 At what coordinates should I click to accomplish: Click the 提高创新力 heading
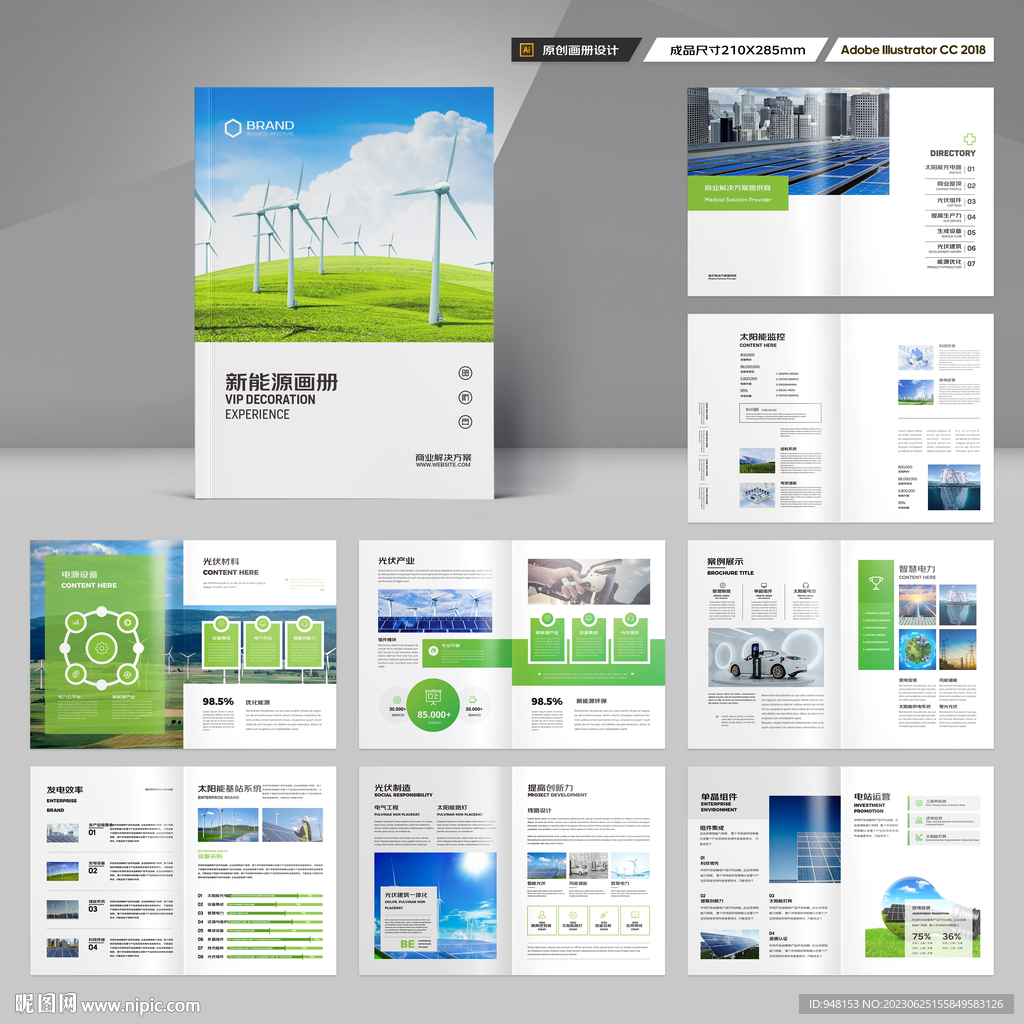pos(551,788)
